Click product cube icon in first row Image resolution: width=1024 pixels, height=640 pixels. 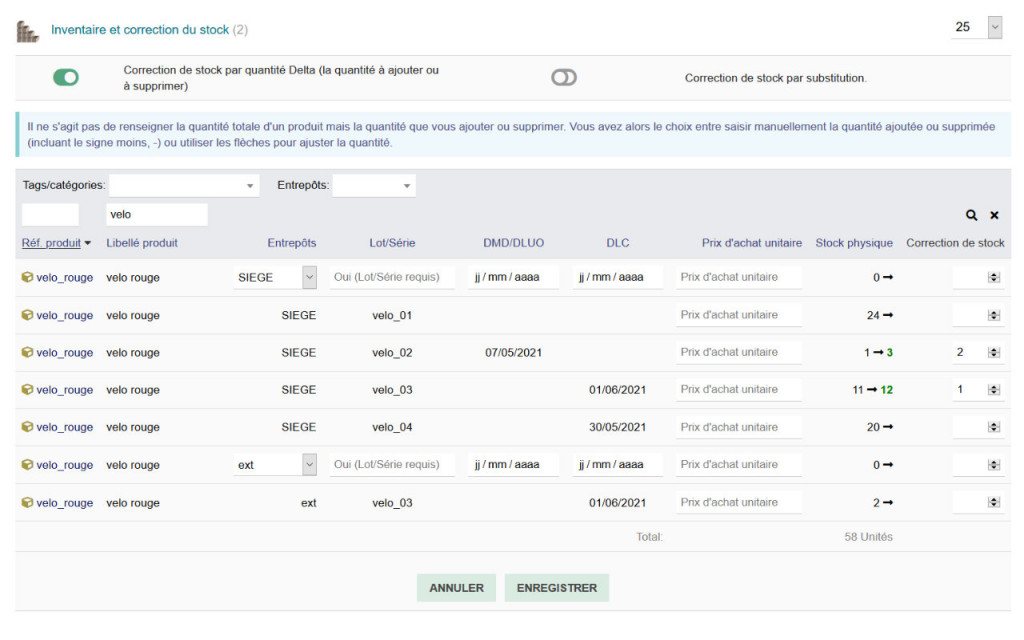pyautogui.click(x=27, y=277)
